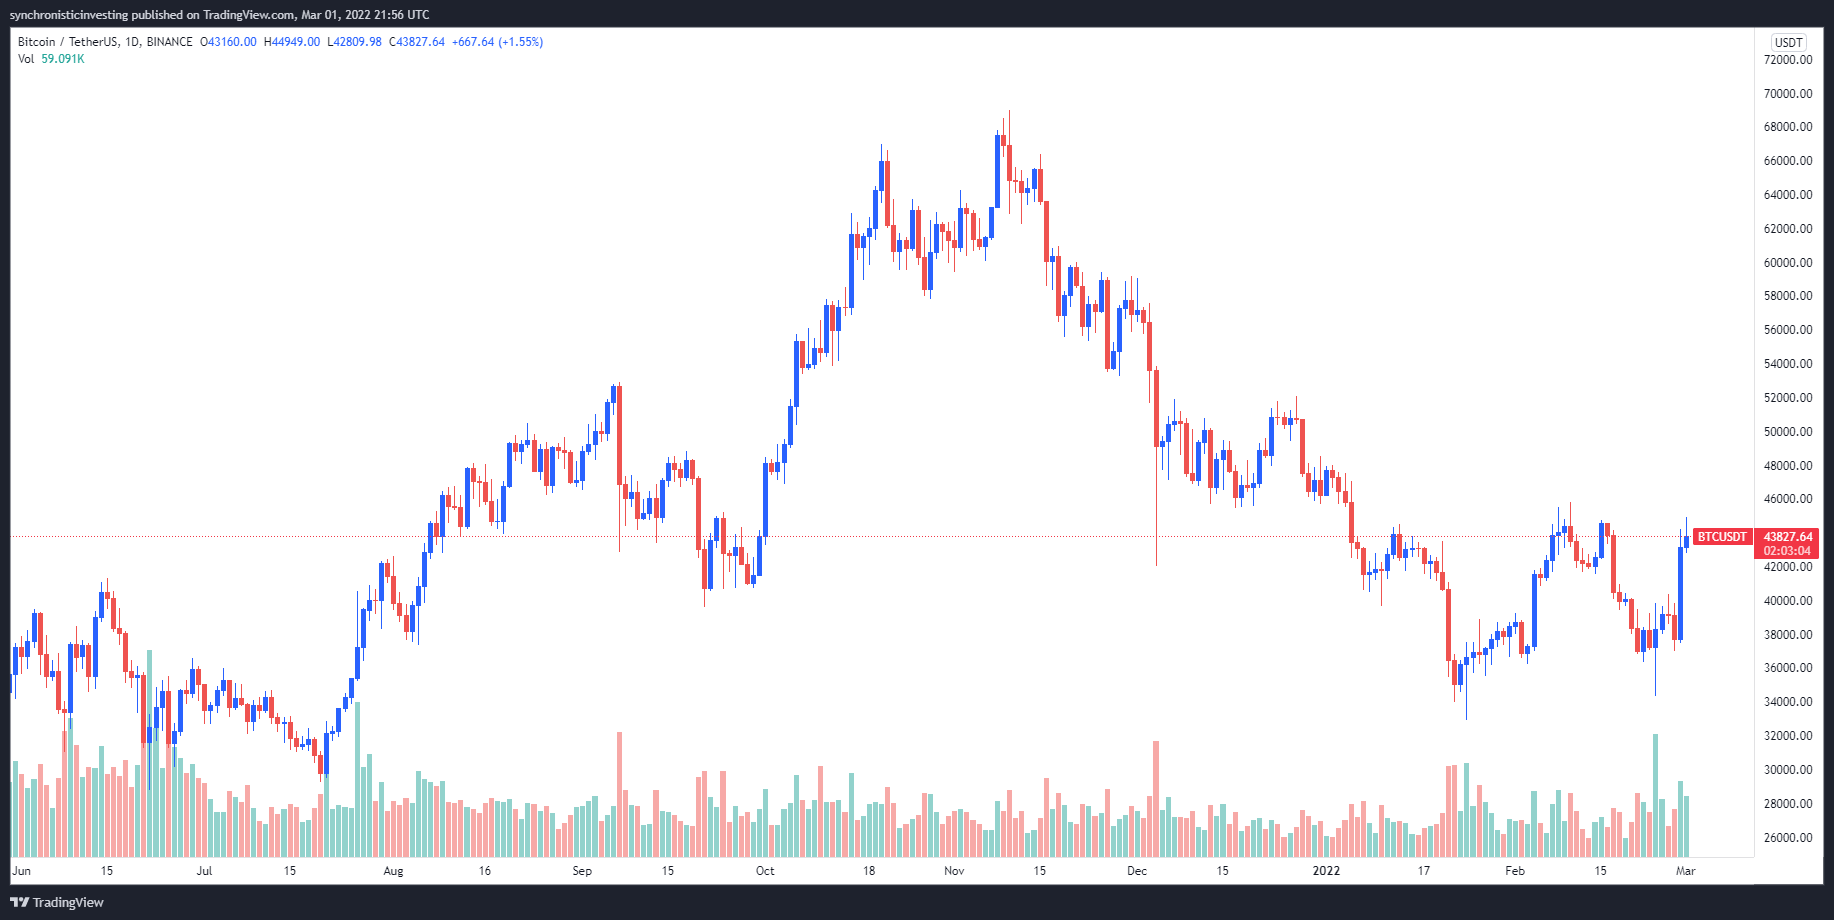The width and height of the screenshot is (1834, 920).
Task: Click the 26000.00 price axis label
Action: (1788, 838)
